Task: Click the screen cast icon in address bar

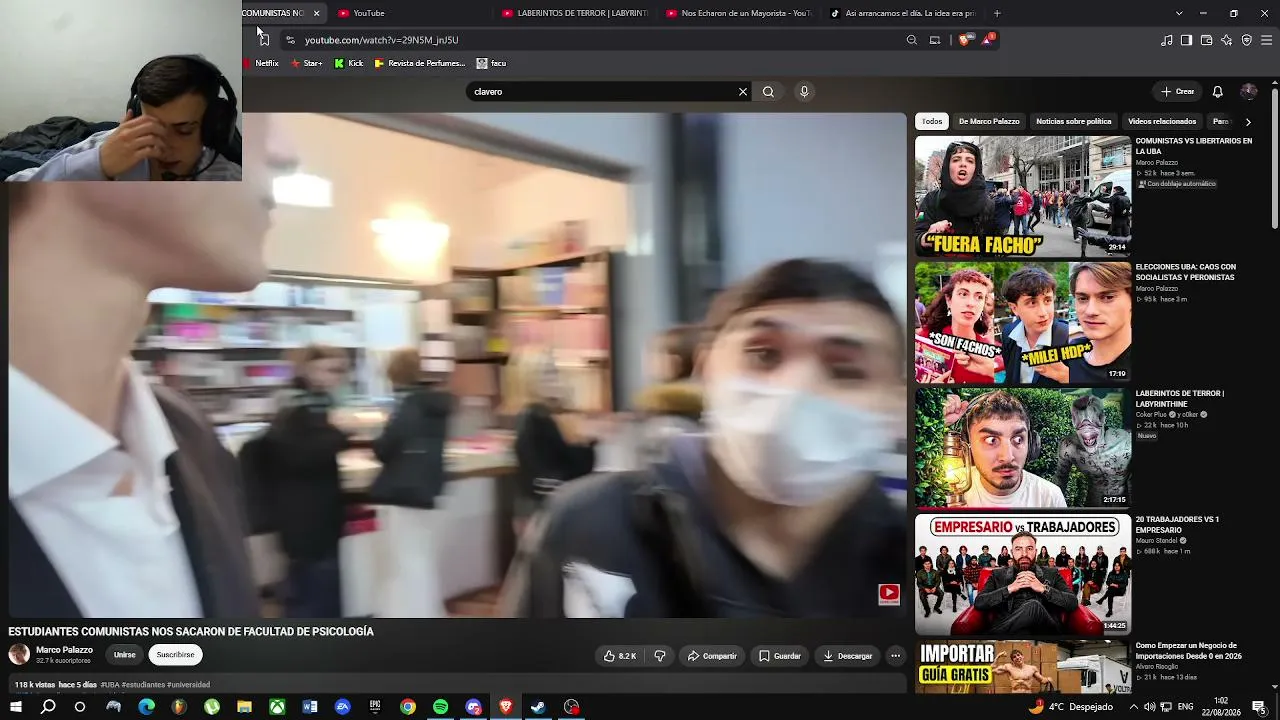Action: [x=935, y=40]
